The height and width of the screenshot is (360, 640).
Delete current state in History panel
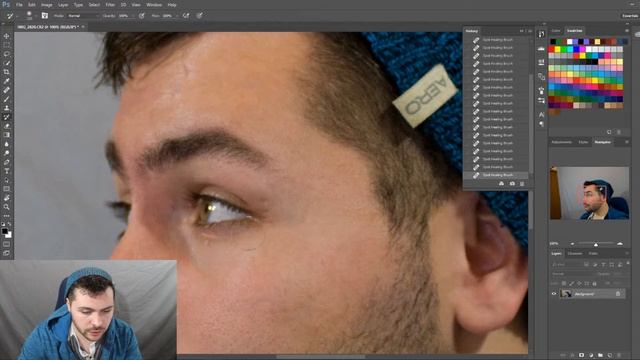tap(522, 184)
